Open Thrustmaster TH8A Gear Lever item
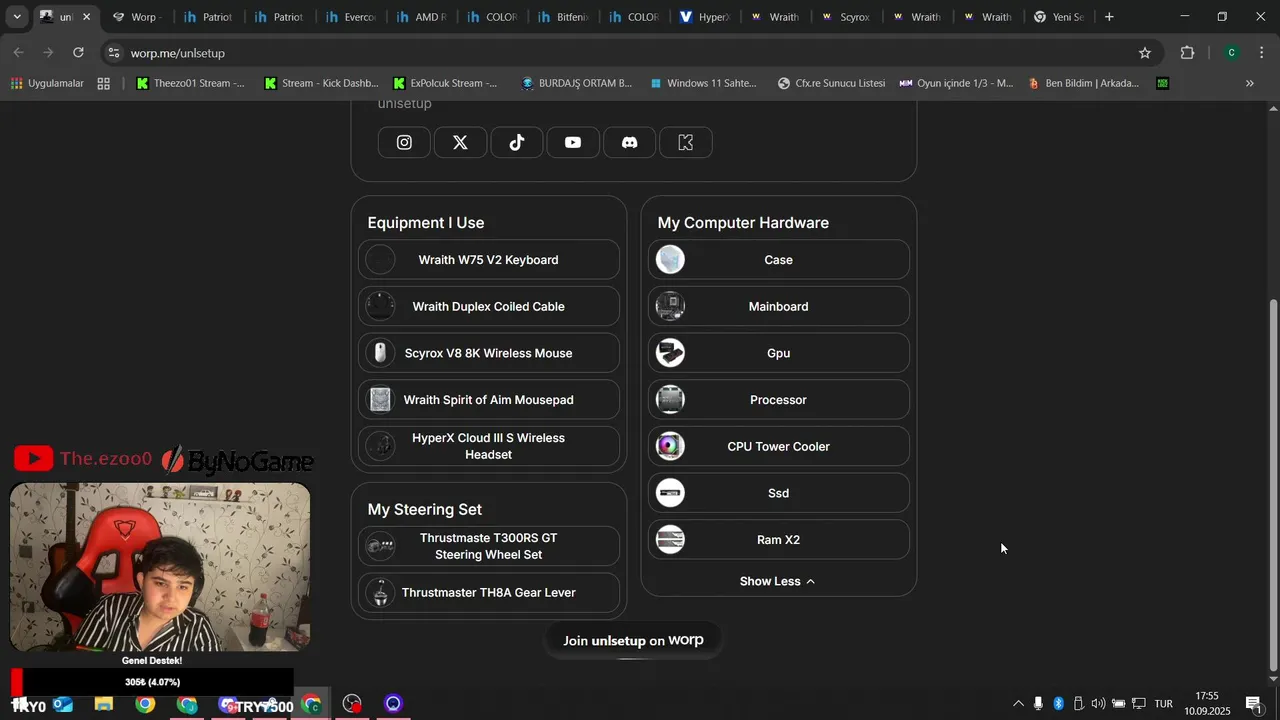The width and height of the screenshot is (1280, 720). point(489,593)
